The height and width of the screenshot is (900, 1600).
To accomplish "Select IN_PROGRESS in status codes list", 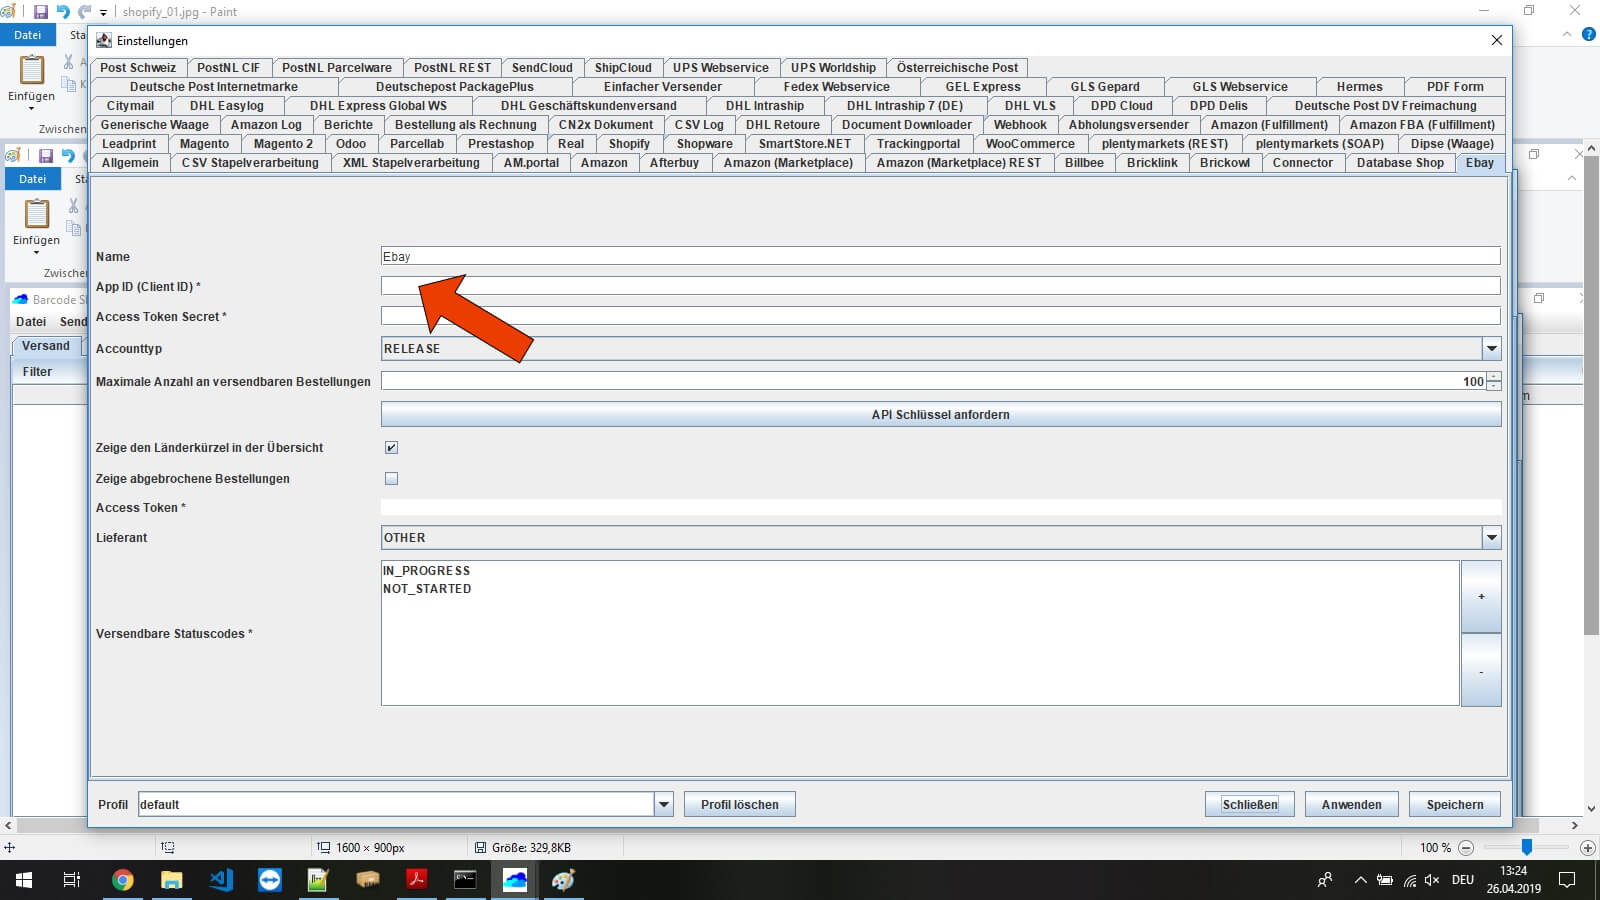I will (426, 570).
